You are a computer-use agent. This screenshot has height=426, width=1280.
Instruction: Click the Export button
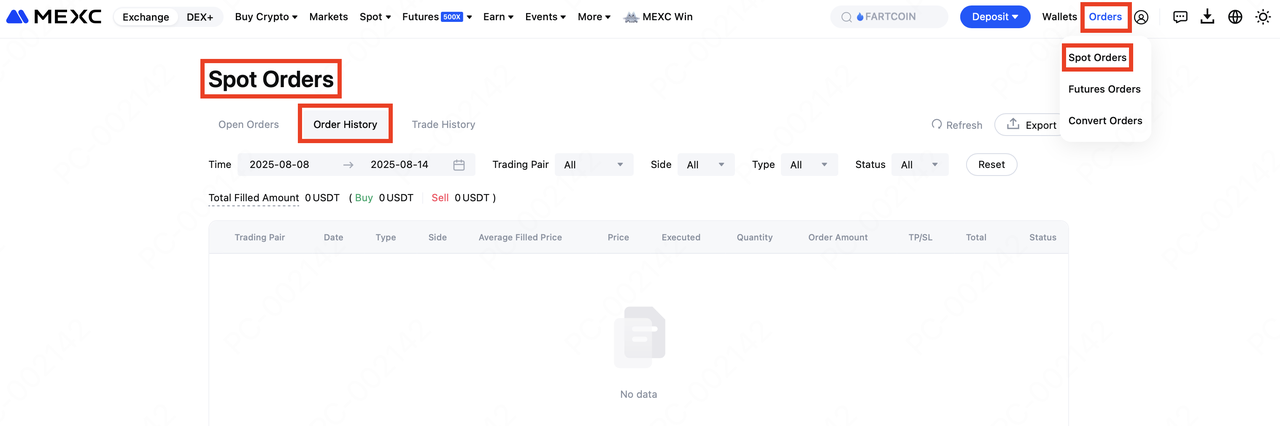tap(1030, 125)
